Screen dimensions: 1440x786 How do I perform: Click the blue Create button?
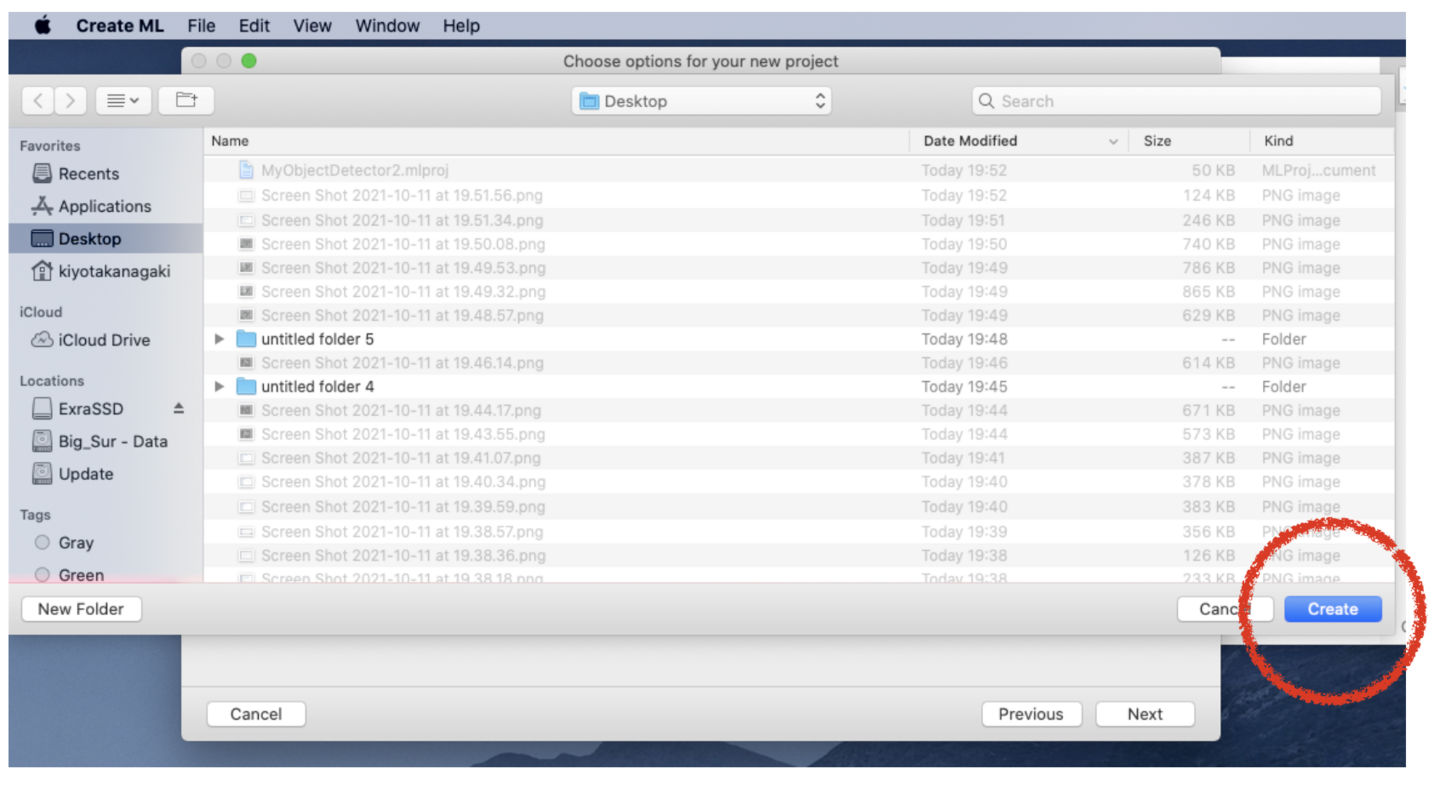click(1332, 609)
